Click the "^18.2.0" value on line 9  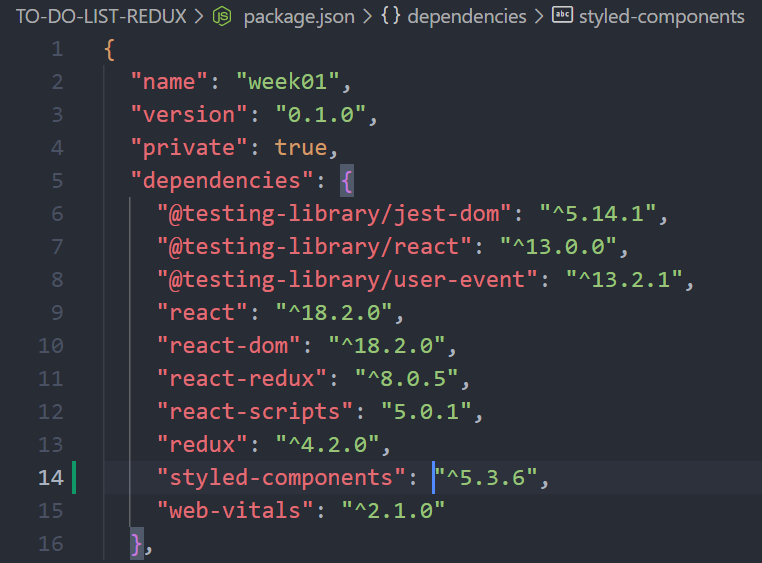coord(334,313)
